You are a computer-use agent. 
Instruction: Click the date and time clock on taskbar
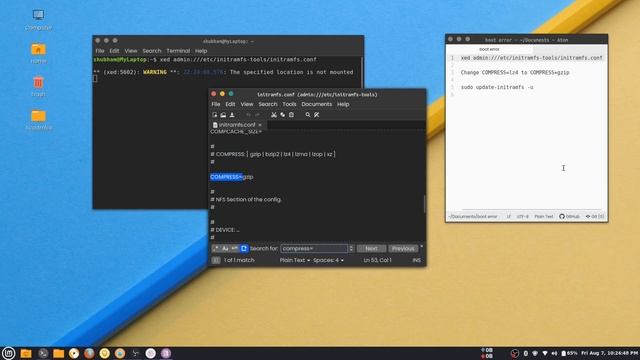(x=609, y=353)
